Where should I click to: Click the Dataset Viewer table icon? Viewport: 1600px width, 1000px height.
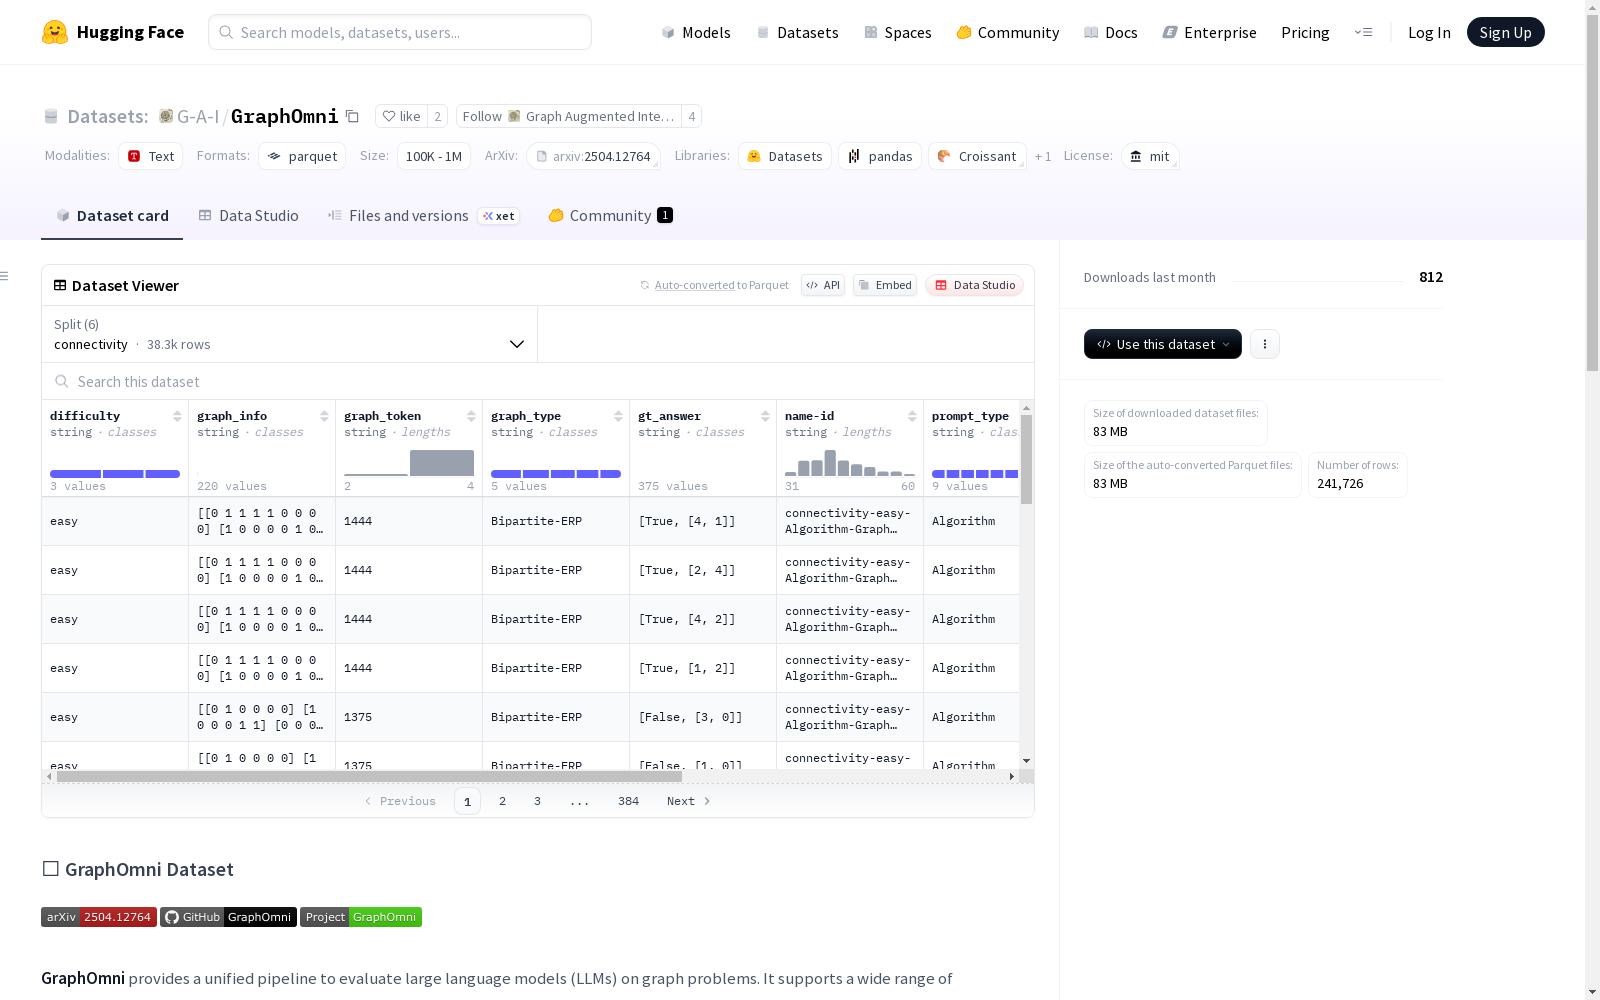tap(60, 285)
